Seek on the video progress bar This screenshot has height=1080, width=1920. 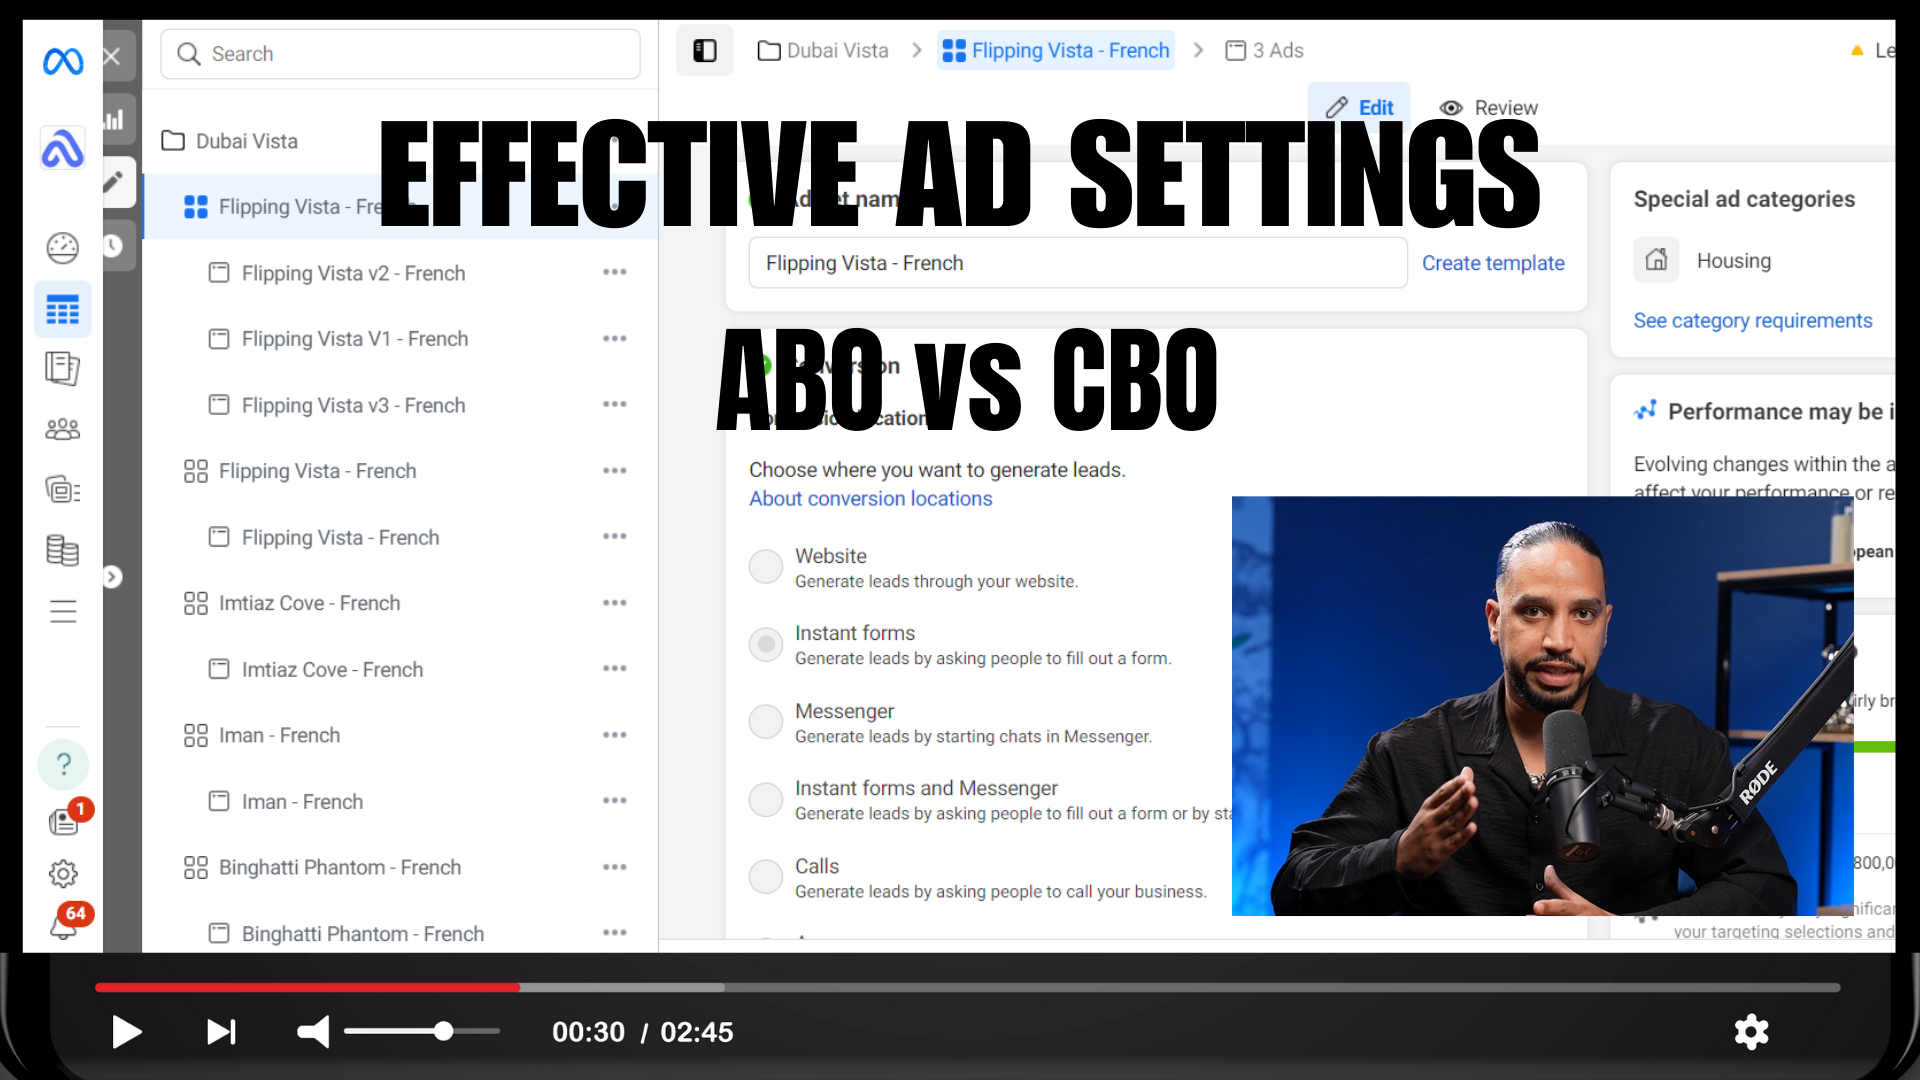[967, 987]
